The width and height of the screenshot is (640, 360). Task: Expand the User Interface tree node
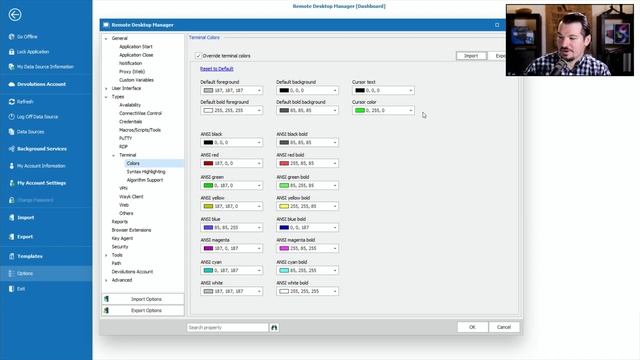tap(106, 89)
